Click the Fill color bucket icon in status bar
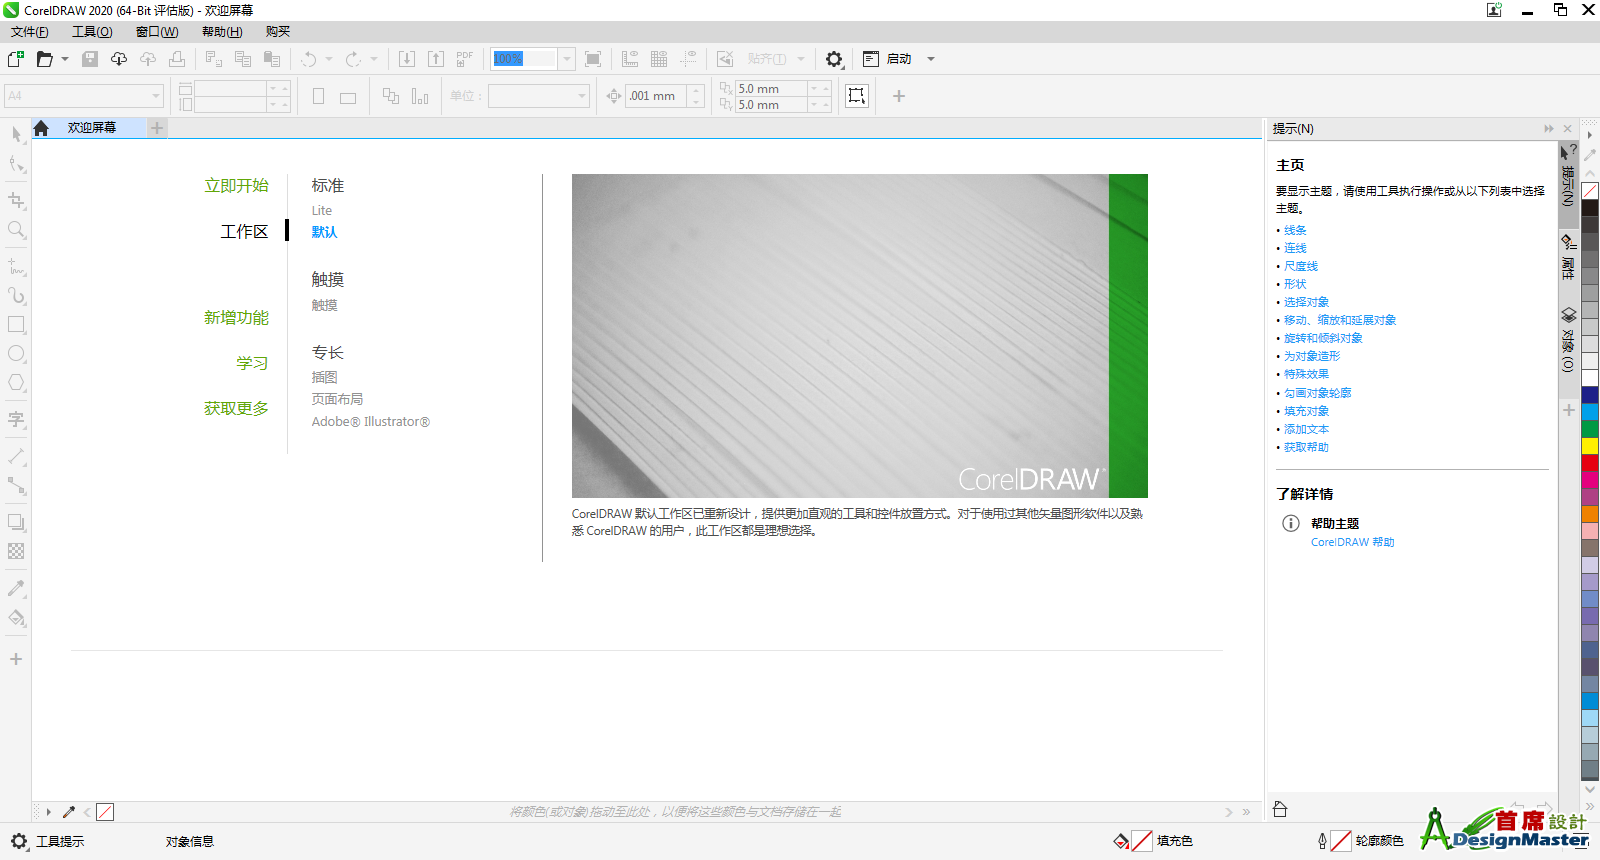 click(x=1121, y=841)
